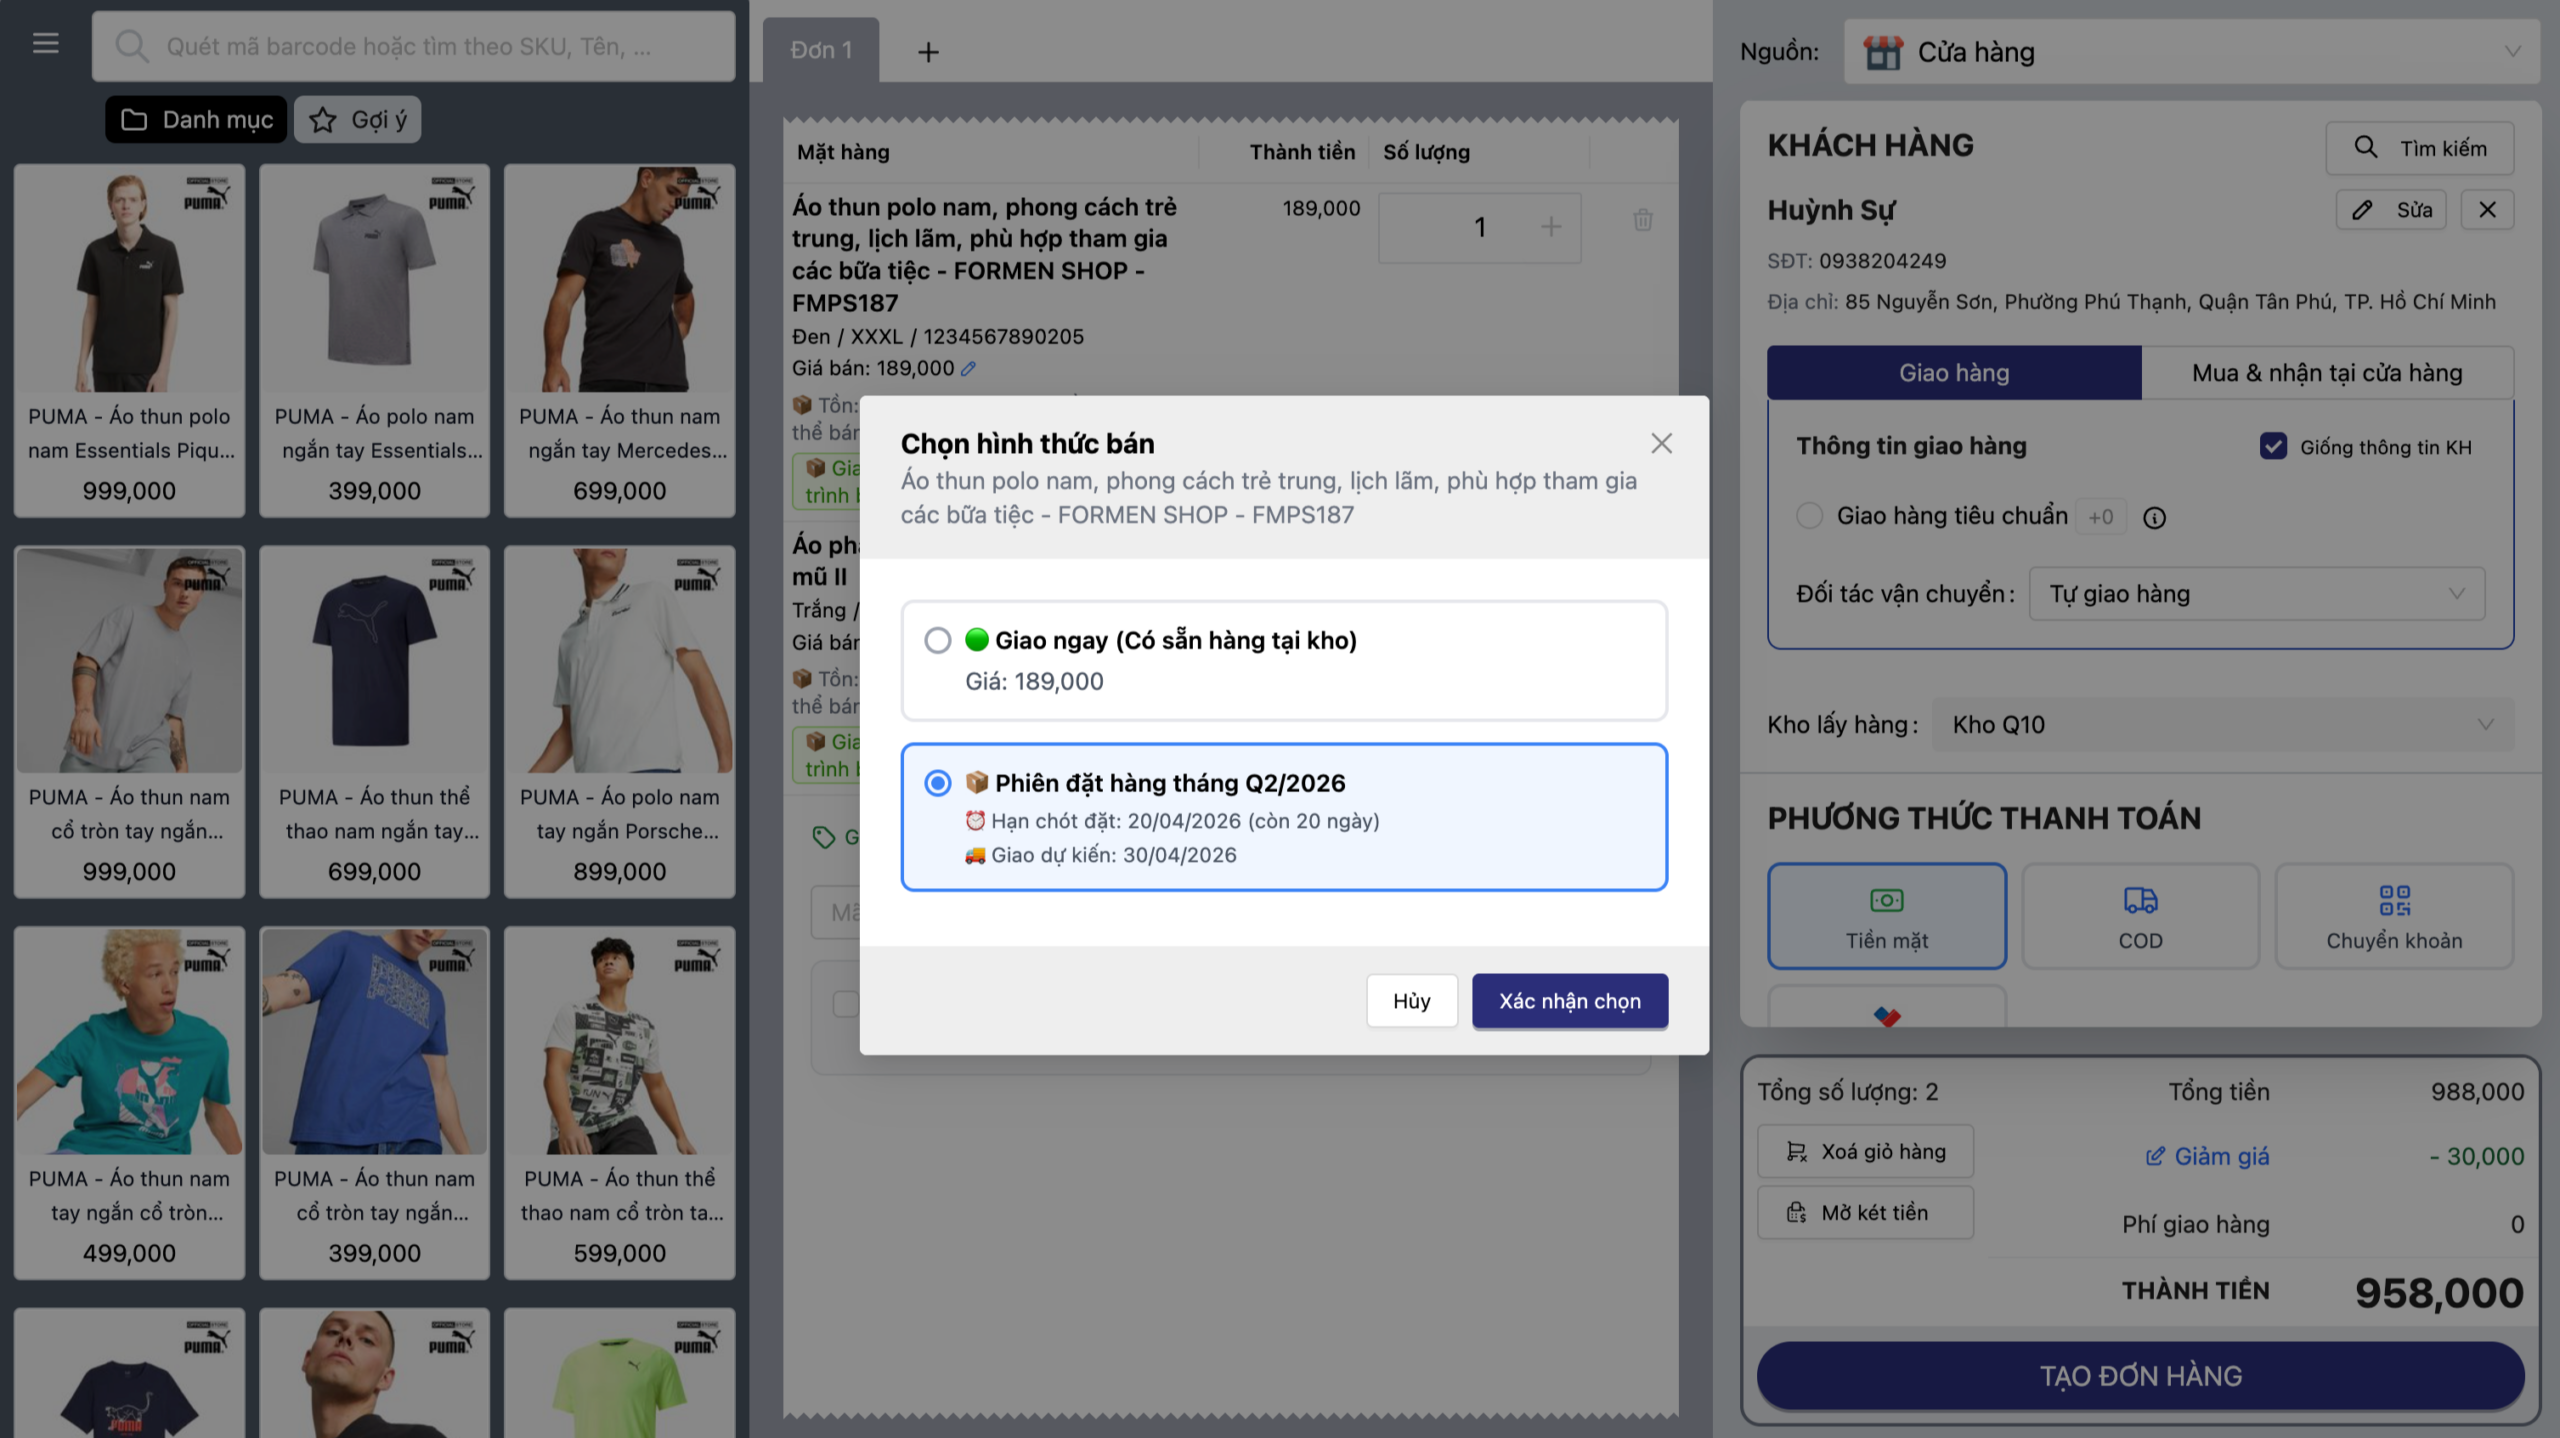2560x1438 pixels.
Task: Expand Kho lấy hàng Kho Q10 dropdown
Action: coord(2222,725)
